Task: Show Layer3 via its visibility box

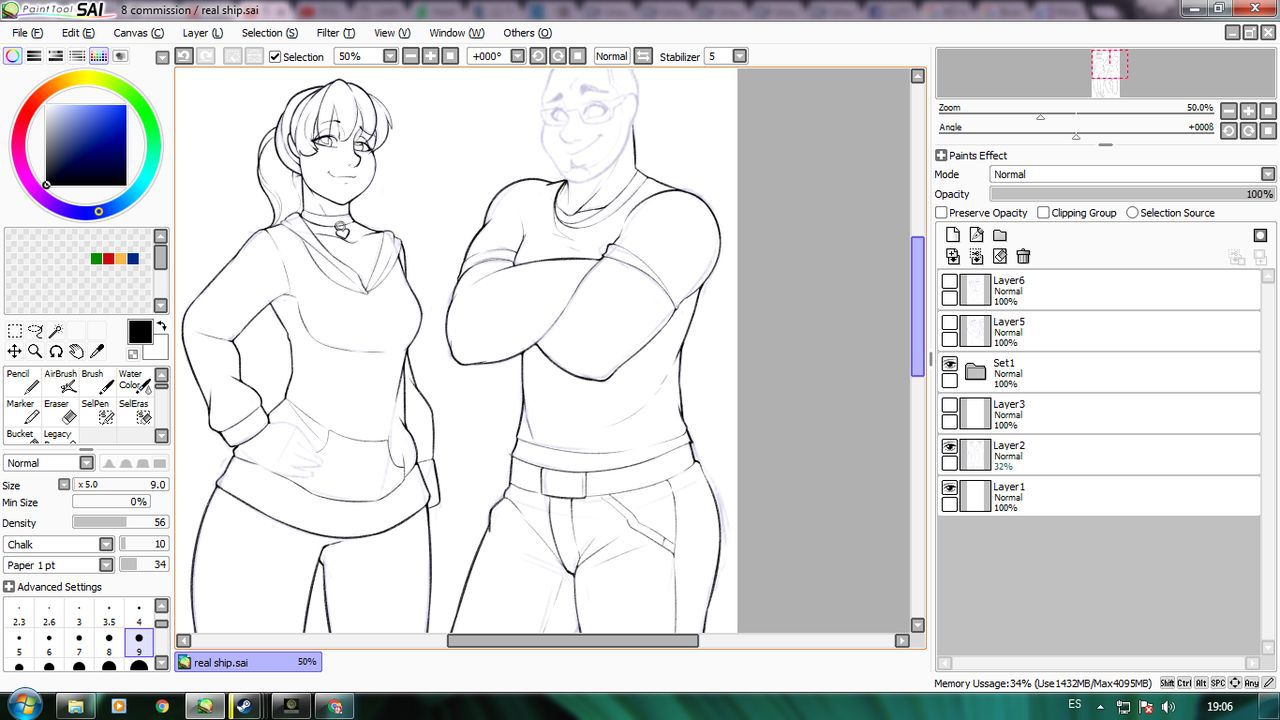Action: coord(950,405)
